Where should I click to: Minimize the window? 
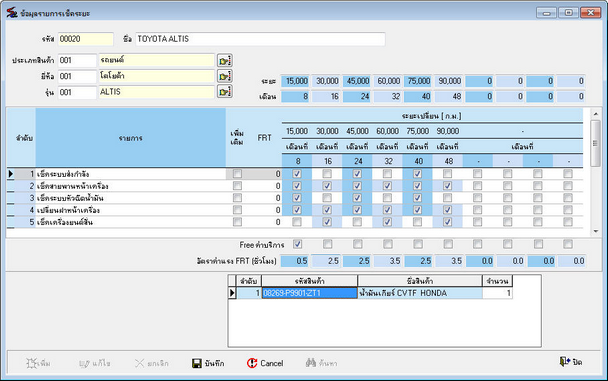(x=547, y=13)
